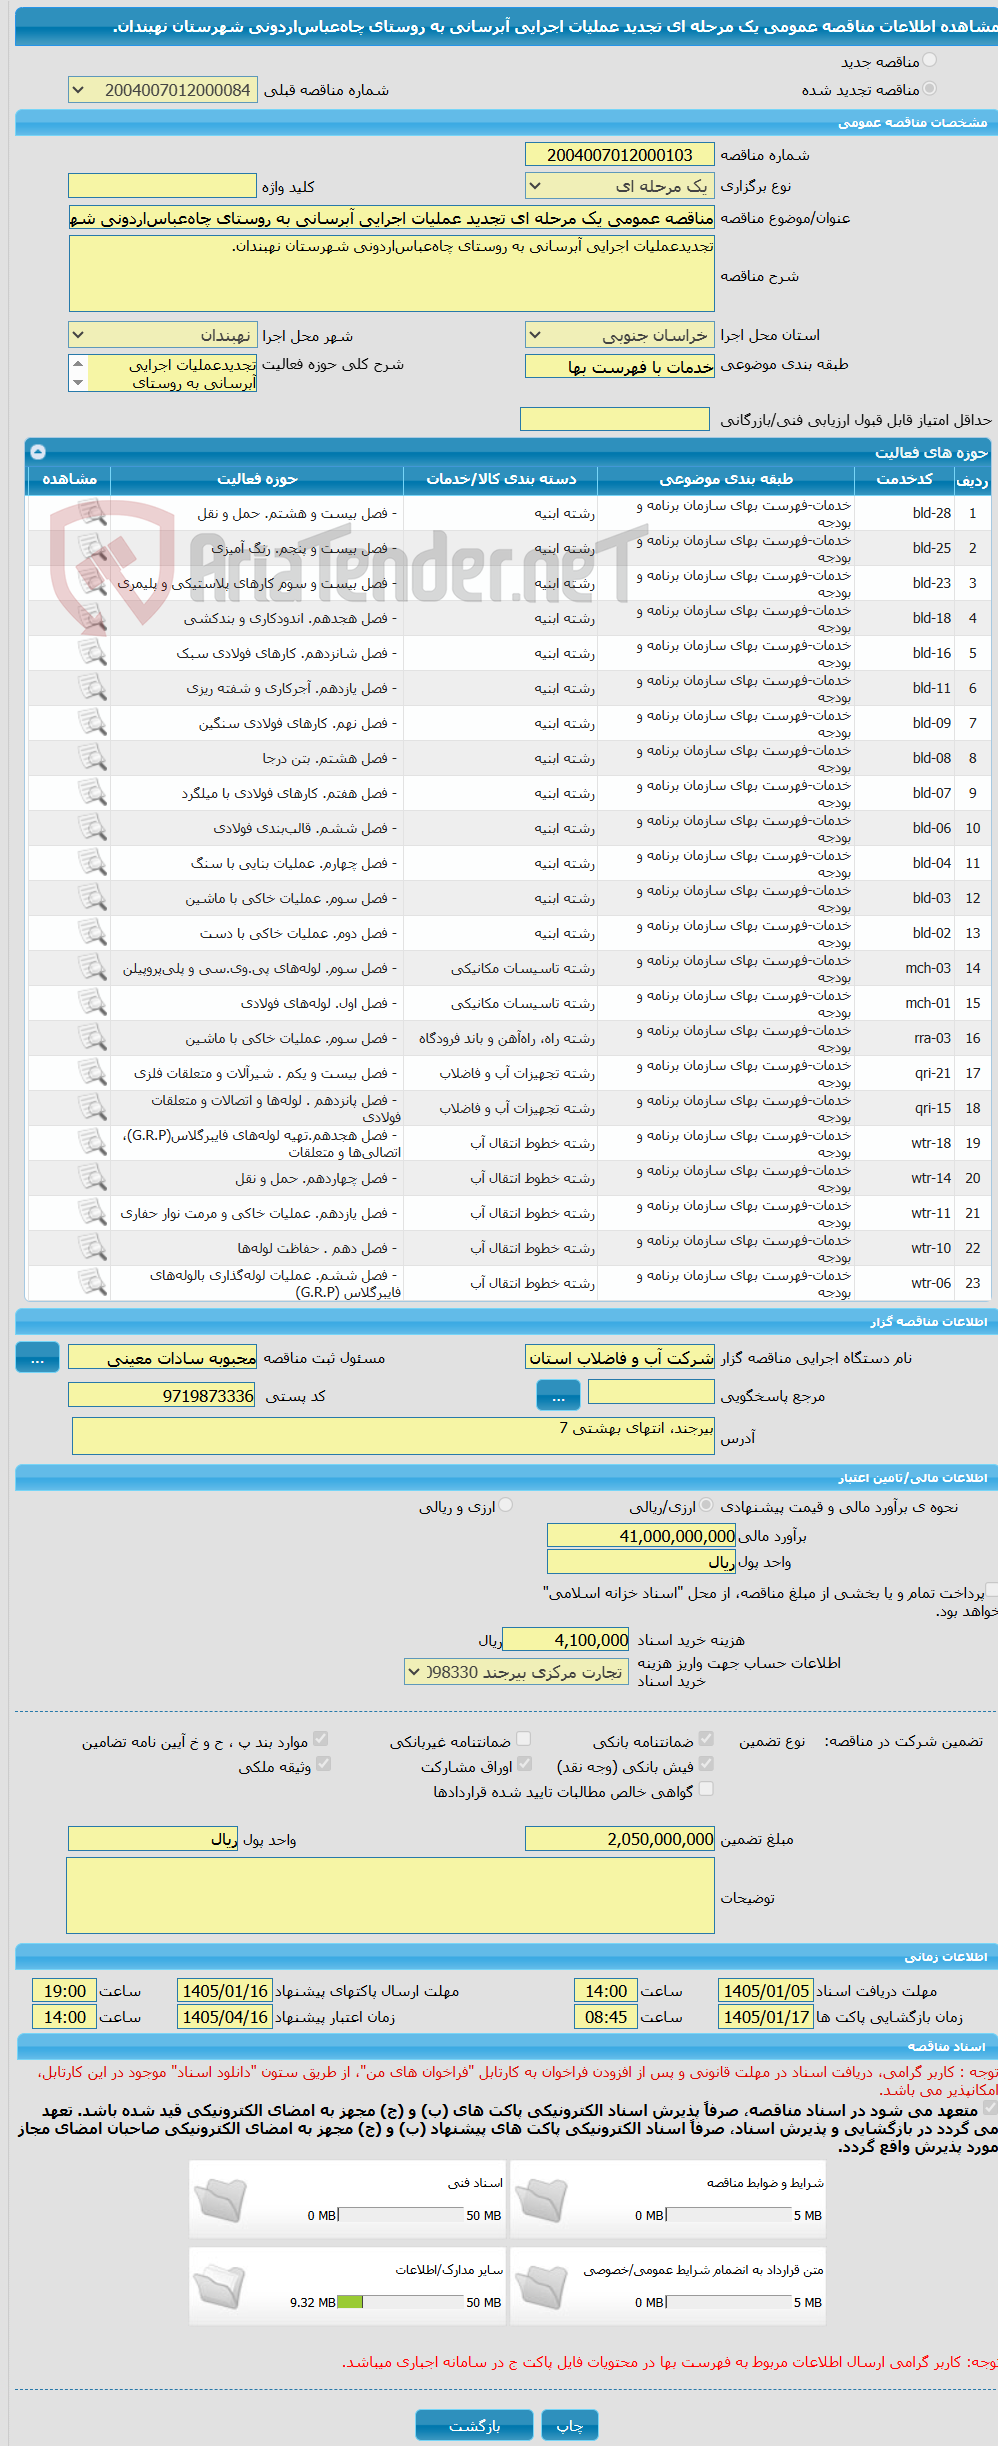Image resolution: width=998 pixels, height=2446 pixels.
Task: Click the برآورد مالی amount field
Action: pos(642,1536)
